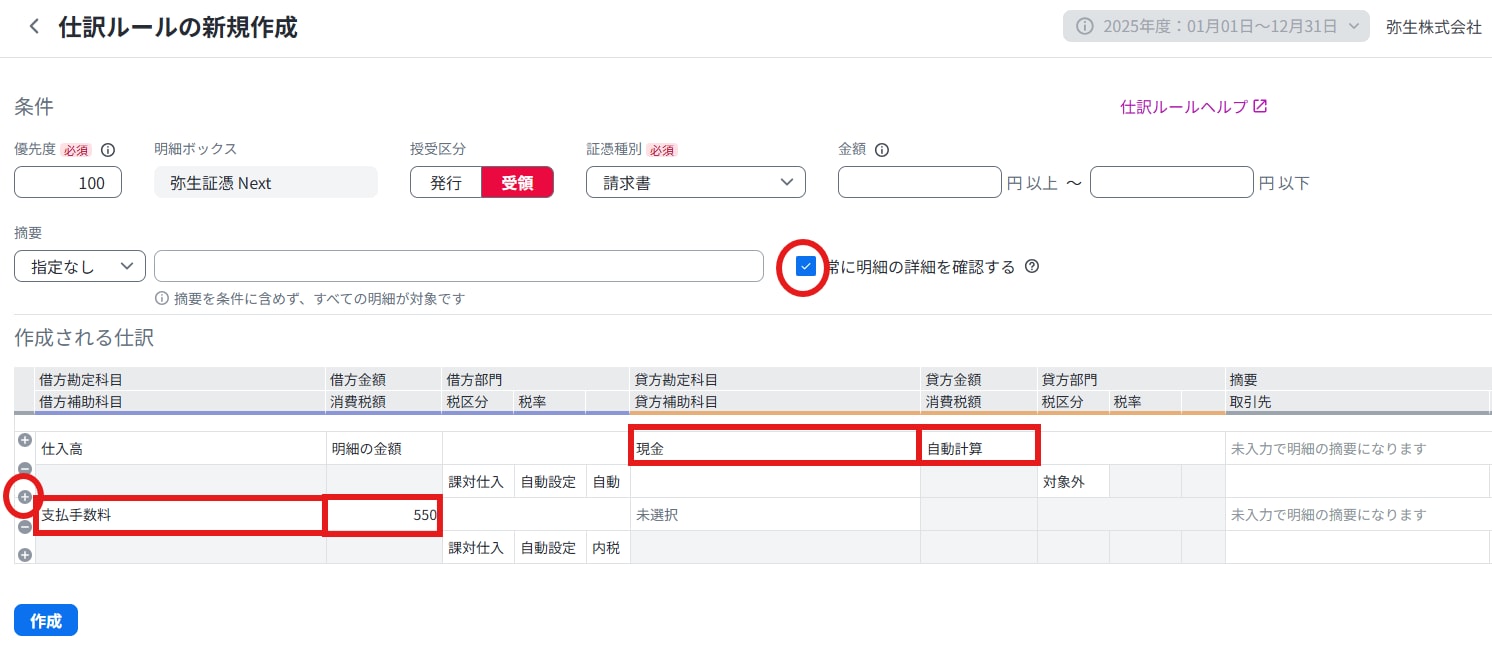1492x648 pixels.
Task: Click the 摘要 placeholder cell in the 仕入高 row
Action: coord(1358,449)
